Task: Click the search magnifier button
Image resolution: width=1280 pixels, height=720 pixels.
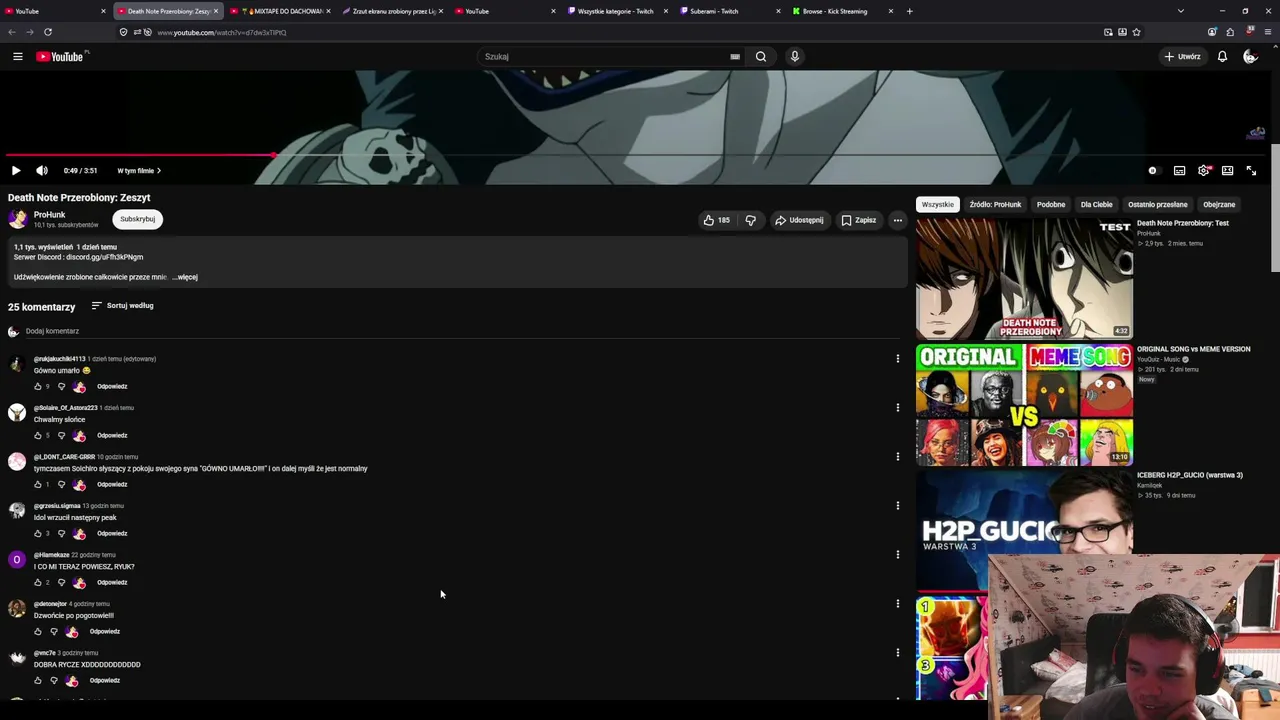Action: click(x=761, y=57)
